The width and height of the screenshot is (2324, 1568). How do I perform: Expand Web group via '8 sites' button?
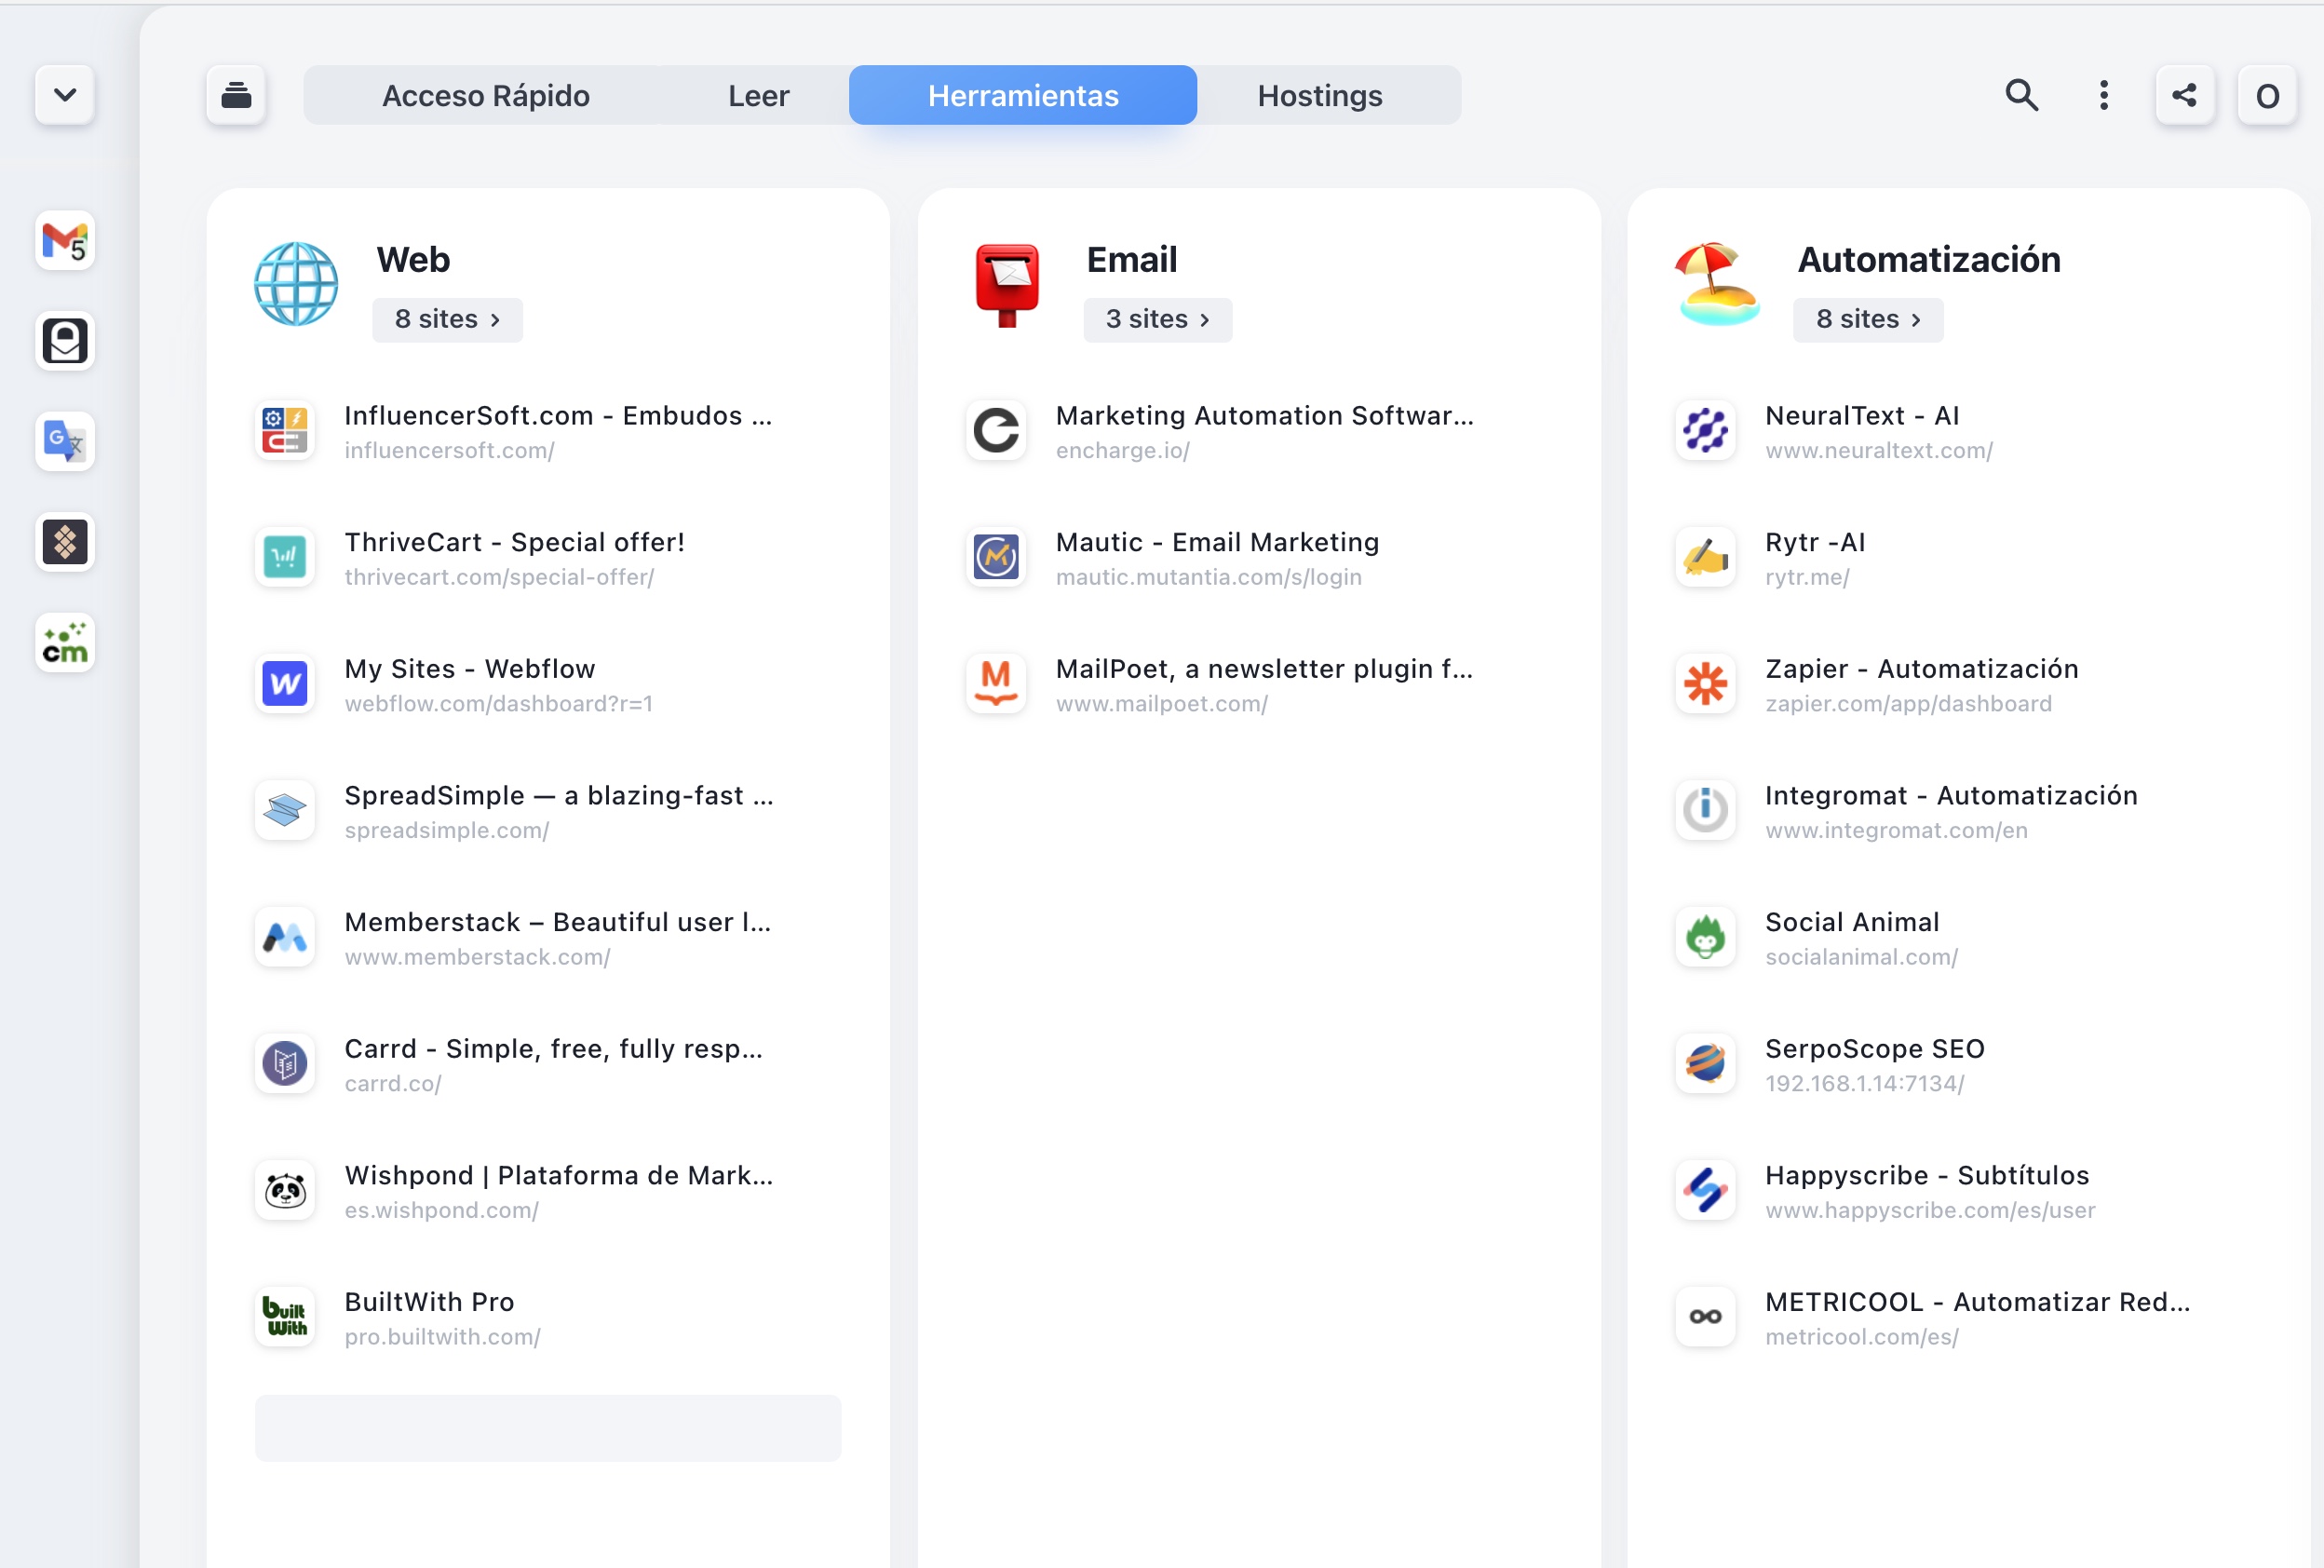447,319
